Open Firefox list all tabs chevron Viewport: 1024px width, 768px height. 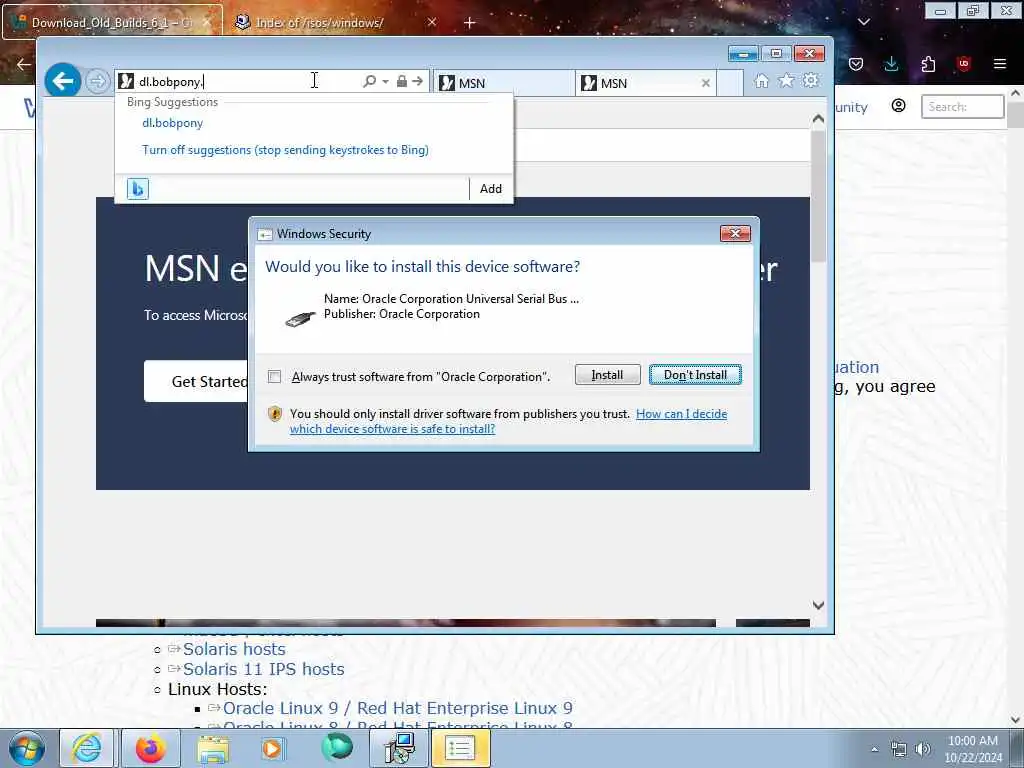(x=863, y=22)
